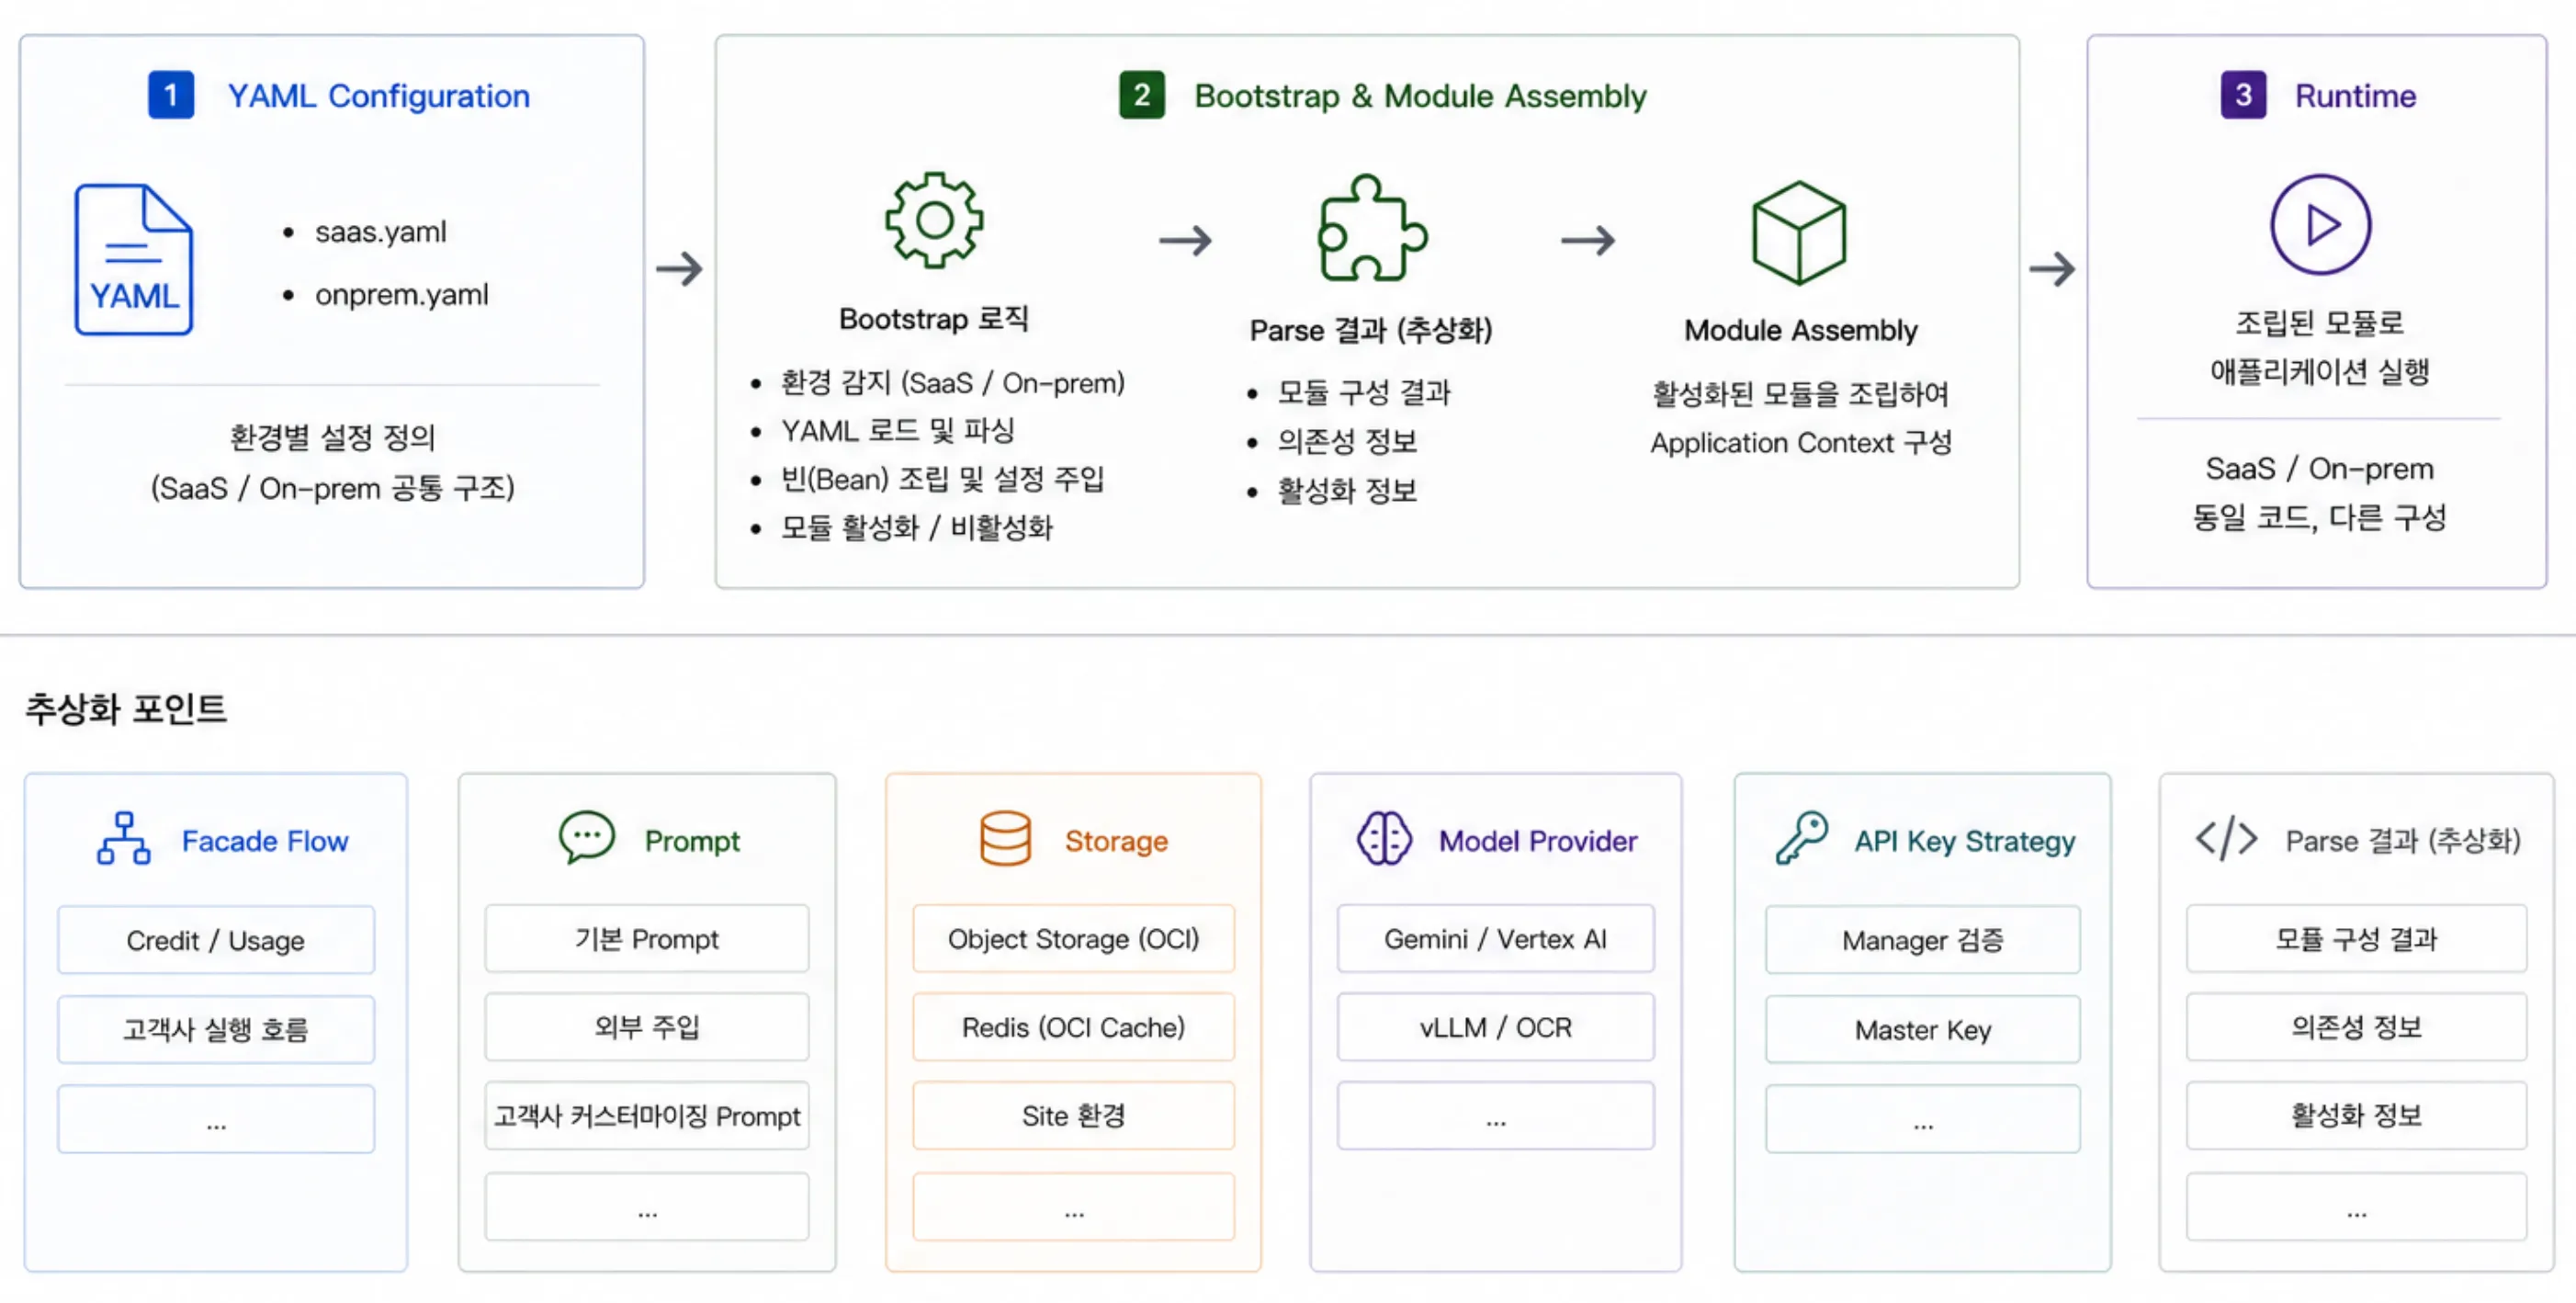Viewport: 2576px width, 1303px height.
Task: Select the 활성화 정보 box in Parse card
Action: click(2356, 1116)
